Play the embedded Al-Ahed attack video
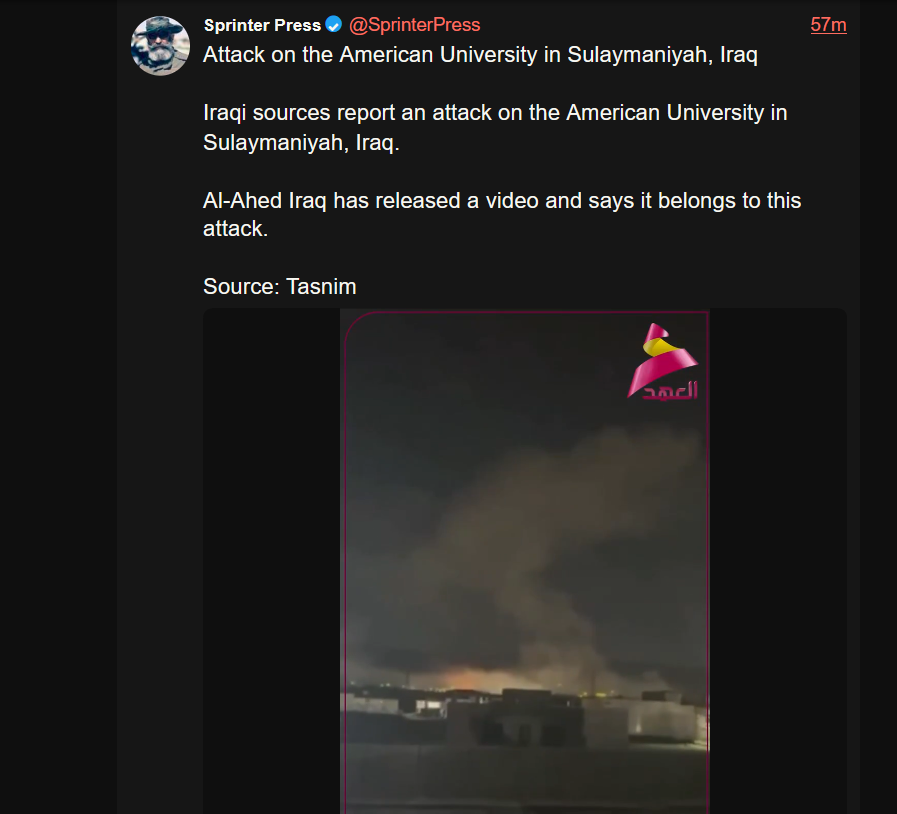This screenshot has width=897, height=814. (525, 561)
